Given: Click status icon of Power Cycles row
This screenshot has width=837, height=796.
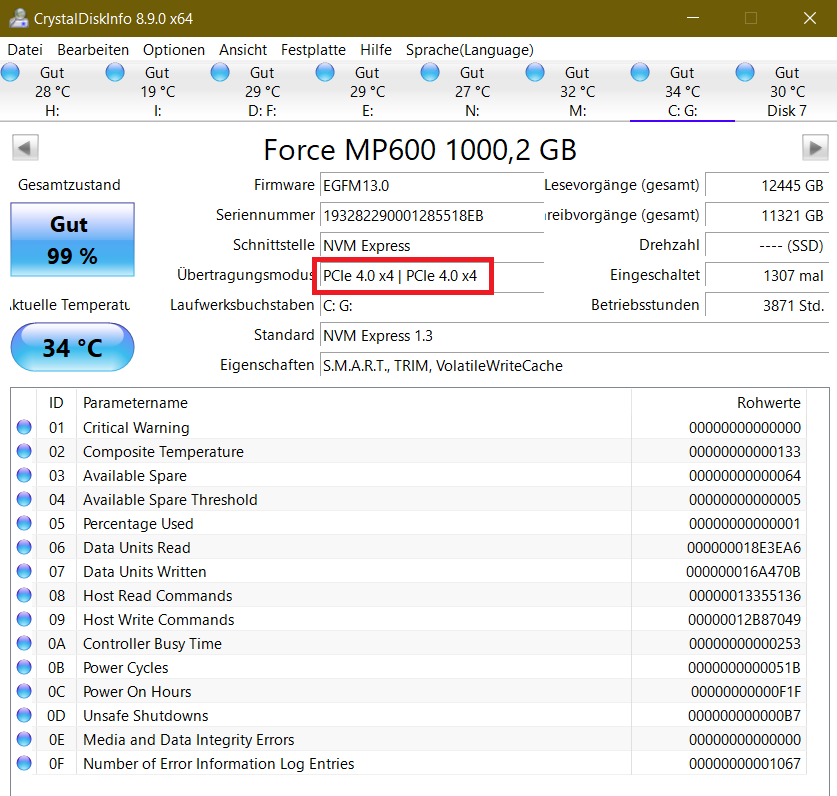Looking at the screenshot, I should click(24, 667).
